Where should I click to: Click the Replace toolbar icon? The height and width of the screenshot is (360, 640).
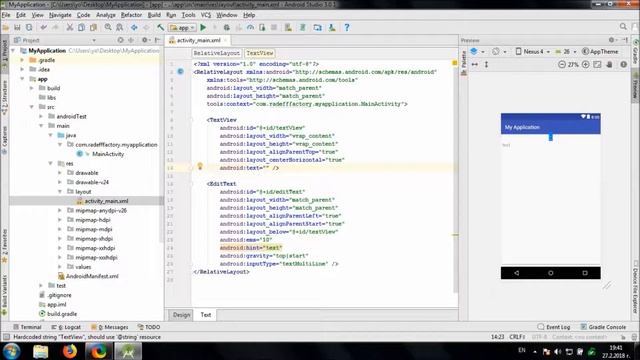[120, 28]
